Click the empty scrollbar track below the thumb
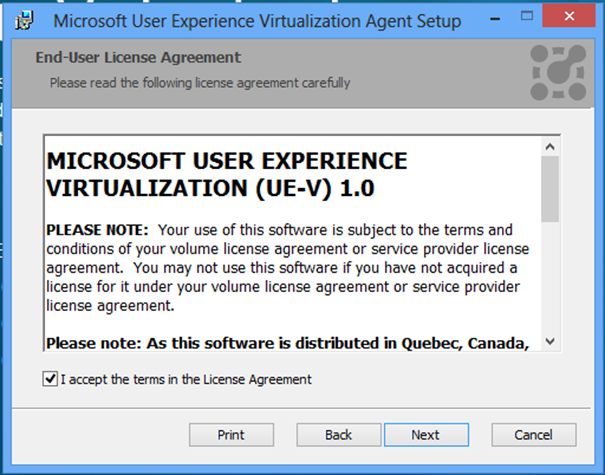Viewport: 605px width, 475px height. 550,277
